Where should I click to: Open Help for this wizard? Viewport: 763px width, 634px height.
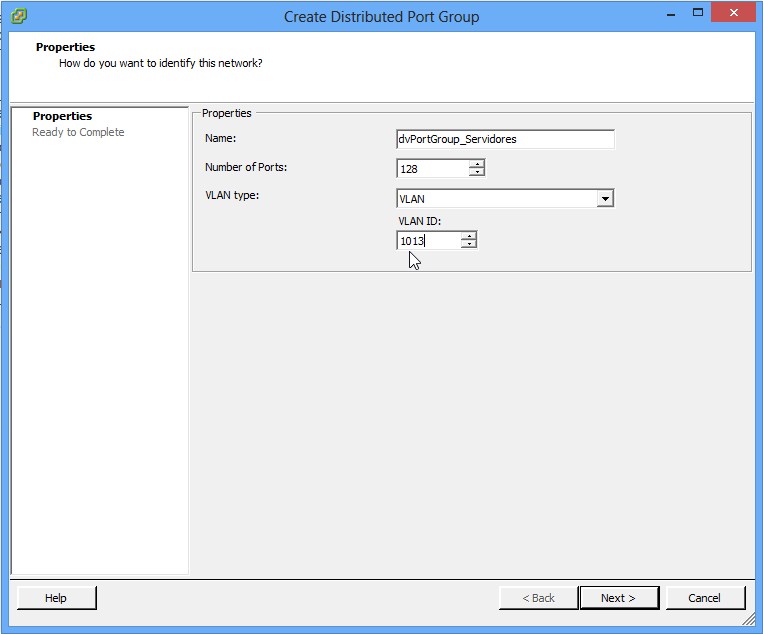[x=56, y=598]
